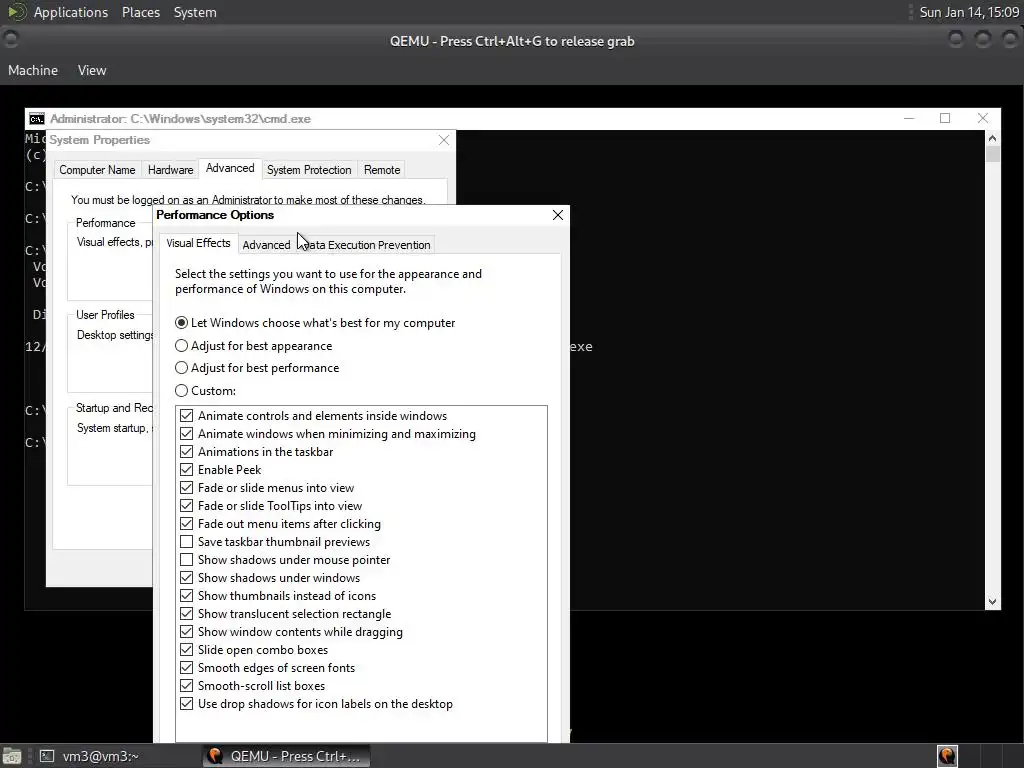Select Adjust for best performance
The image size is (1024, 768).
coord(182,368)
